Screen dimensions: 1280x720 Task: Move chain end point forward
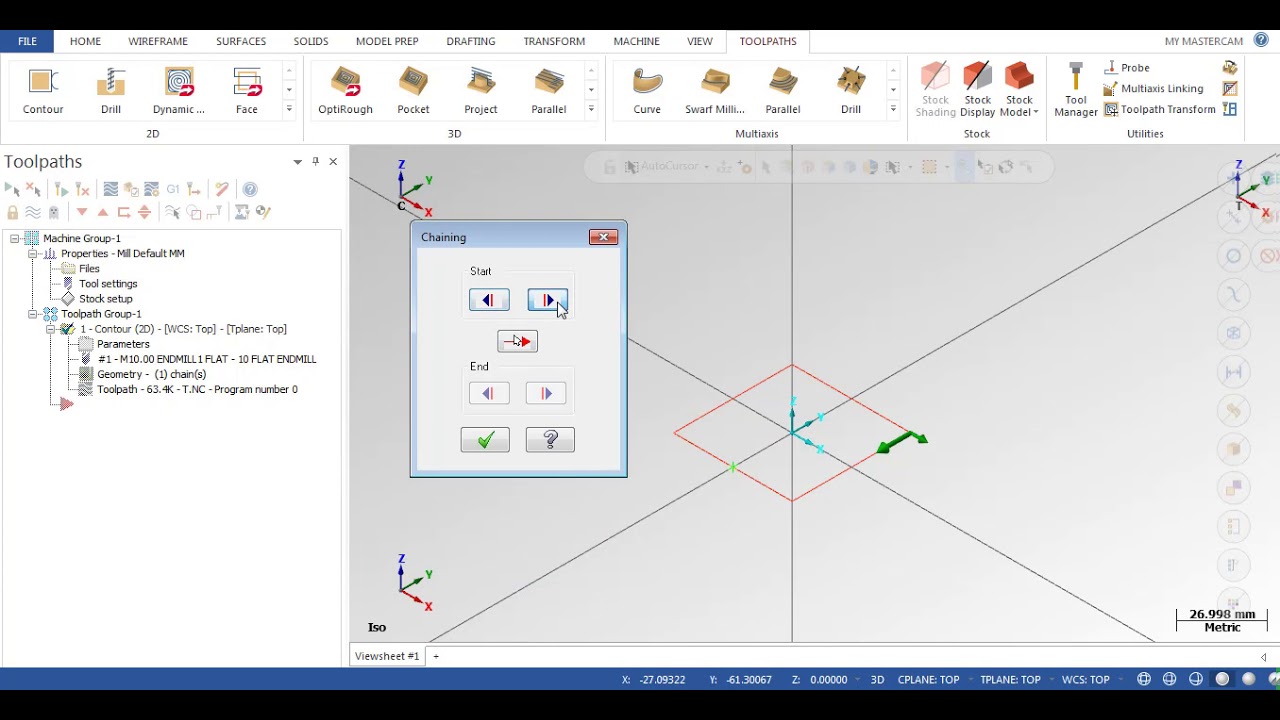coord(547,394)
